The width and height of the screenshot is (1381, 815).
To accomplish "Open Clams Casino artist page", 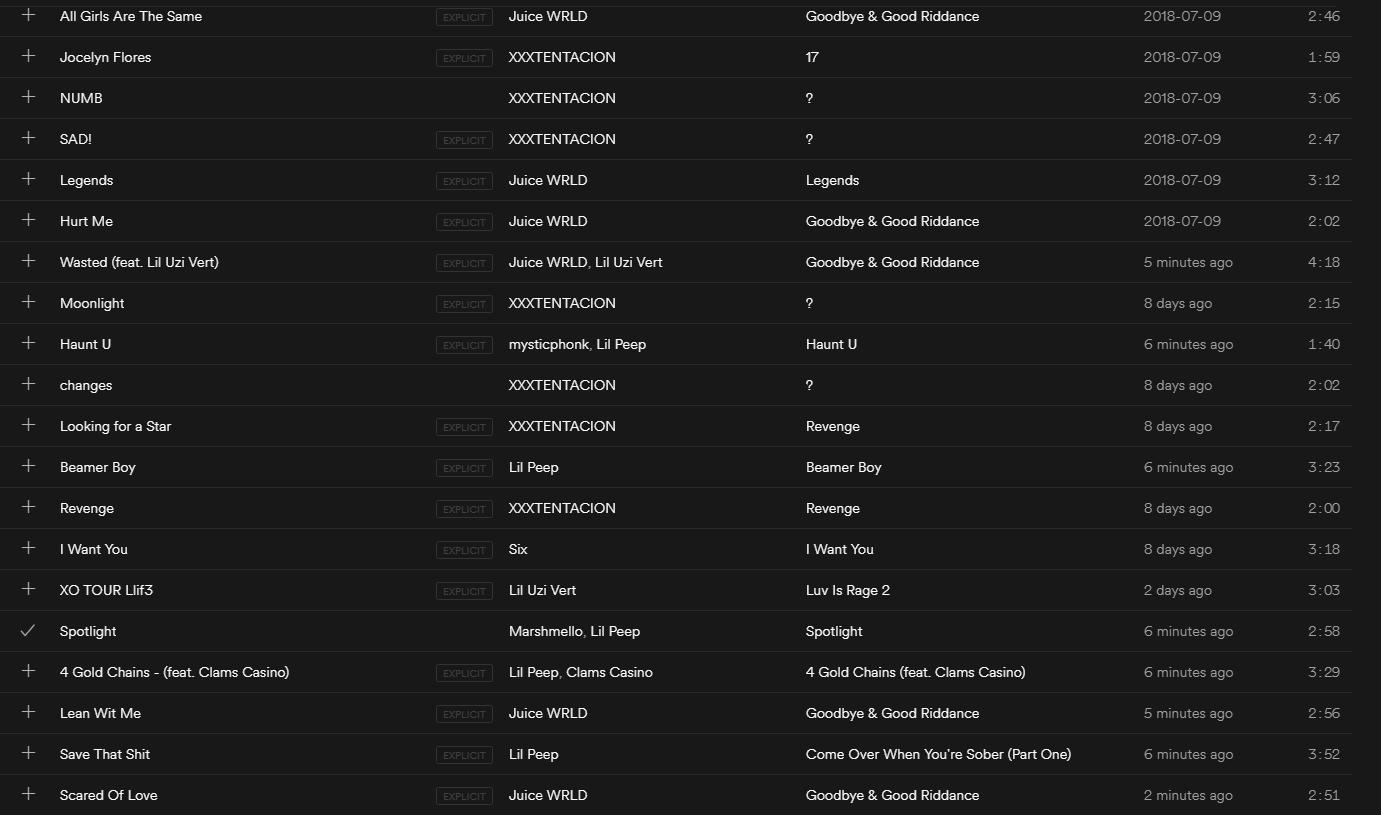I will coord(610,672).
